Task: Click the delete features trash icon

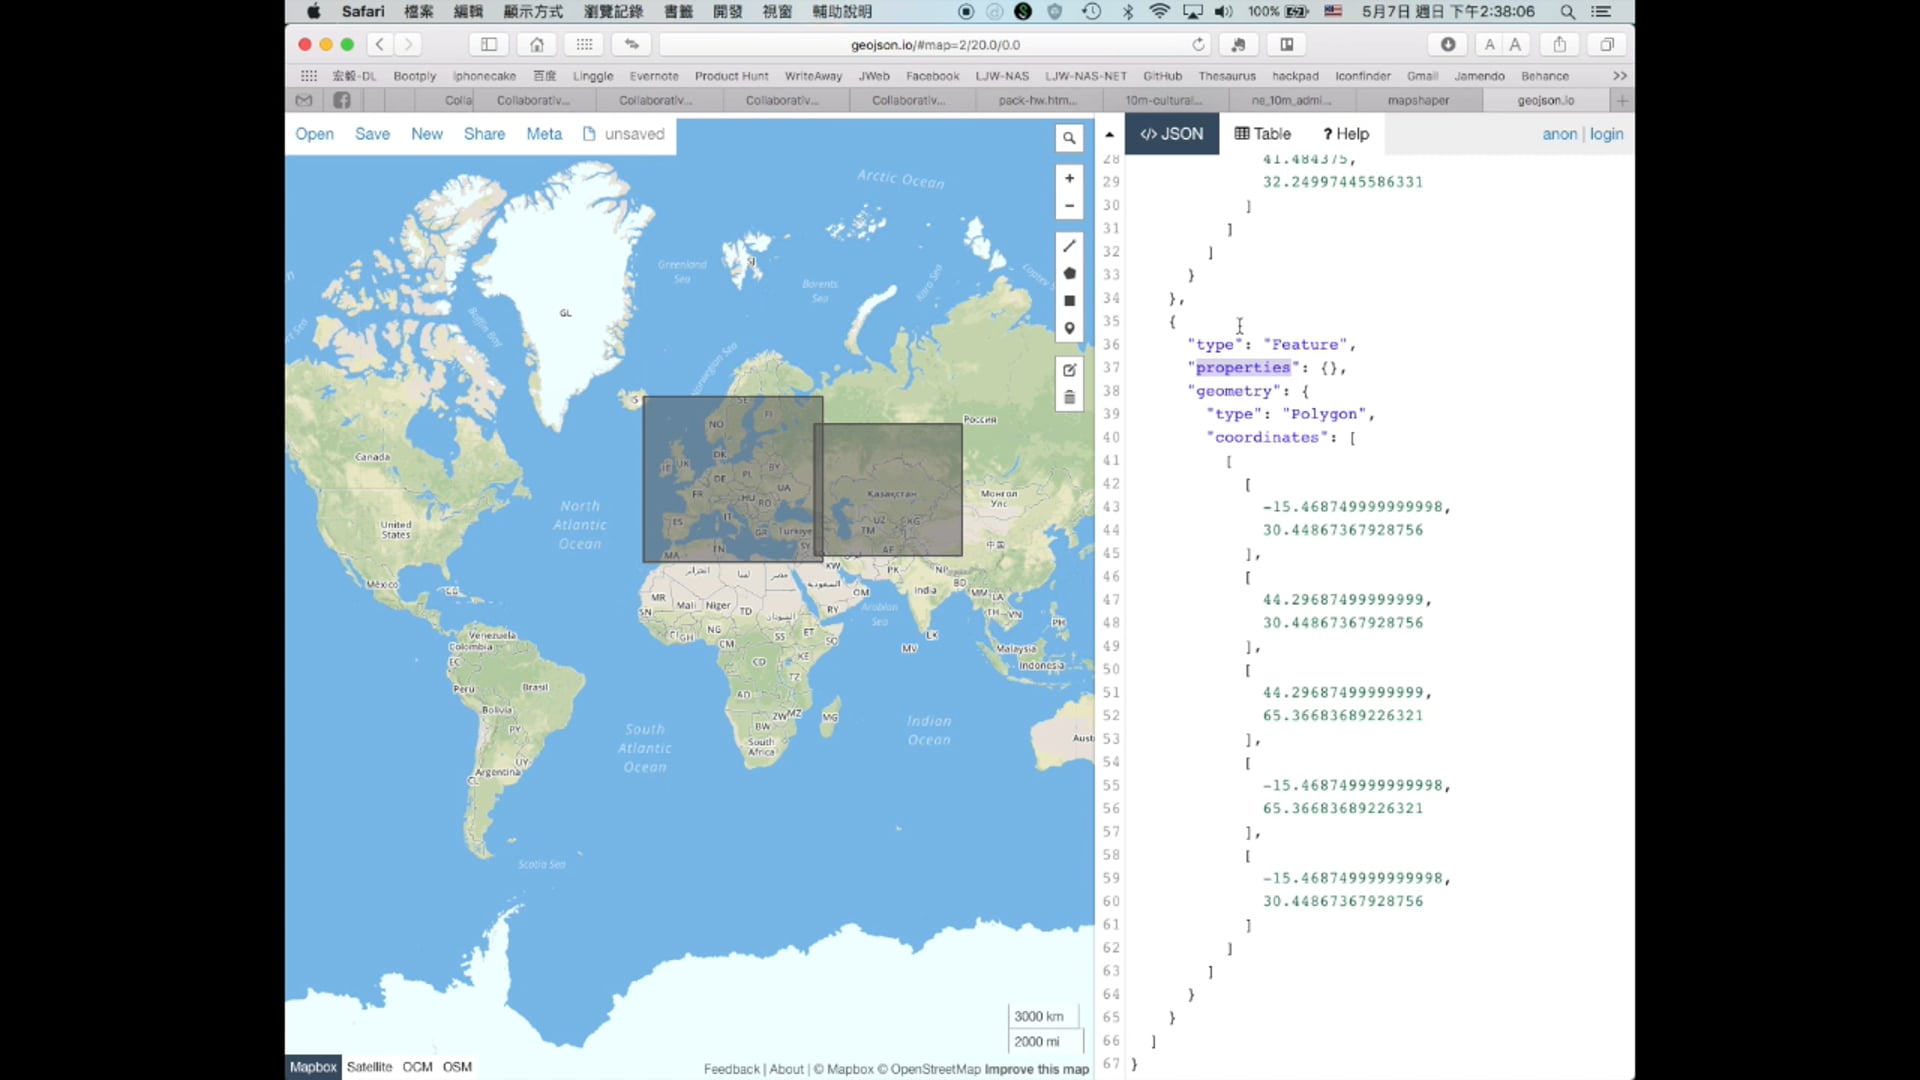Action: (x=1069, y=397)
